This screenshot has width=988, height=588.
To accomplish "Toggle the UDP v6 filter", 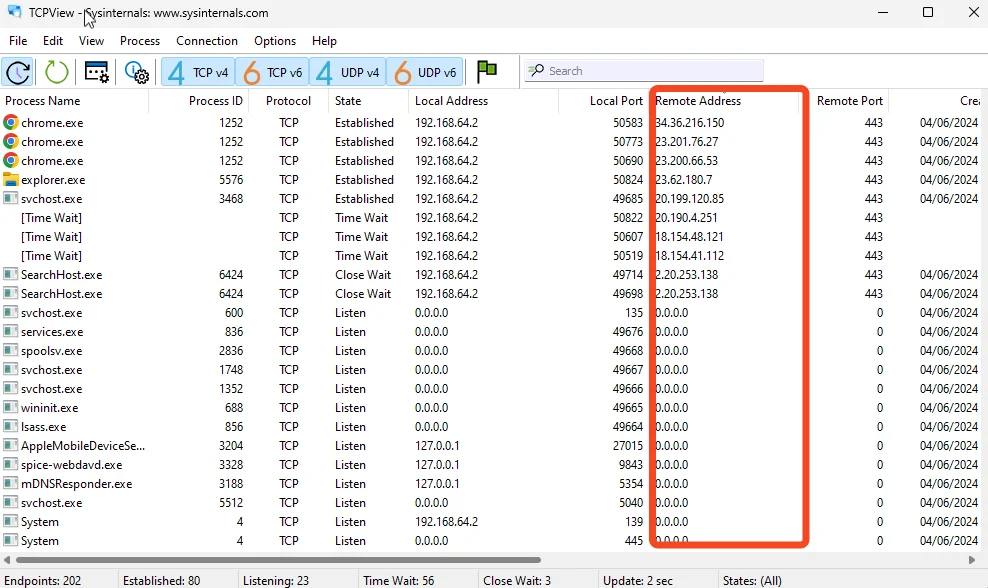I will coord(424,72).
